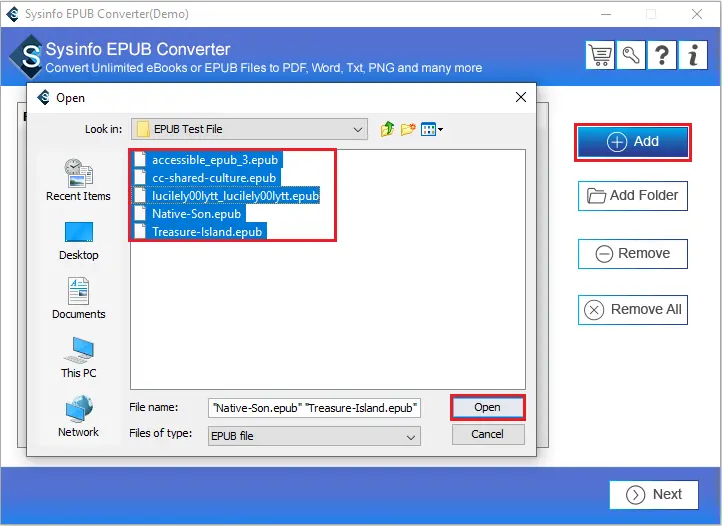Image resolution: width=722 pixels, height=526 pixels.
Task: Click the Open button in dialog
Action: pos(488,407)
